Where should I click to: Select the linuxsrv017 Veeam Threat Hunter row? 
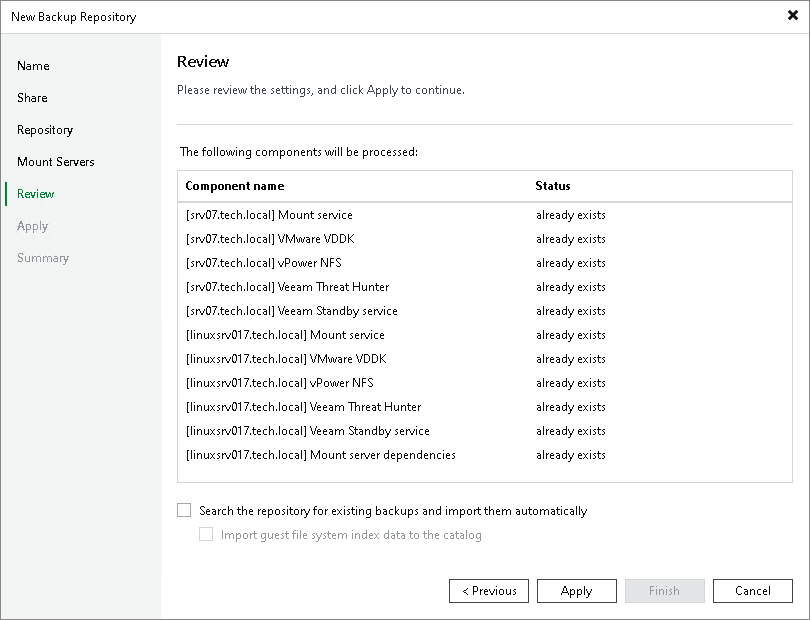point(485,407)
